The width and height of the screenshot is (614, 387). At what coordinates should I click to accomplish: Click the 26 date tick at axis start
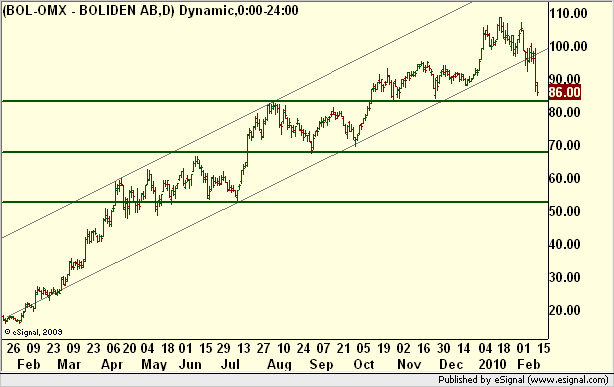13,348
